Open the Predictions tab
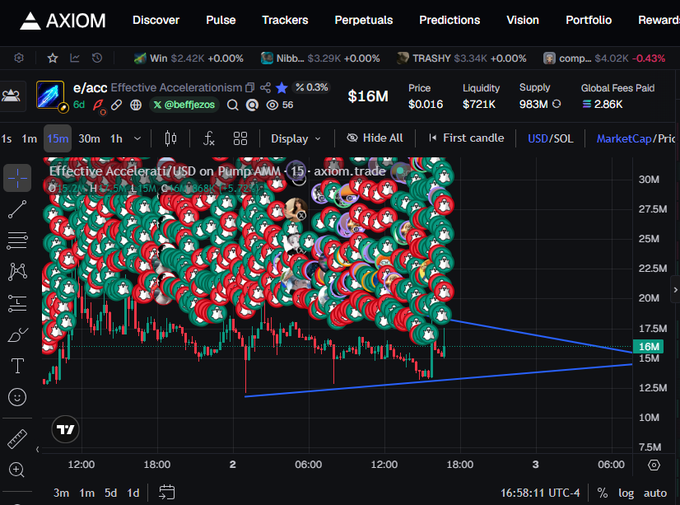Screen dimensions: 680x505 [449, 20]
